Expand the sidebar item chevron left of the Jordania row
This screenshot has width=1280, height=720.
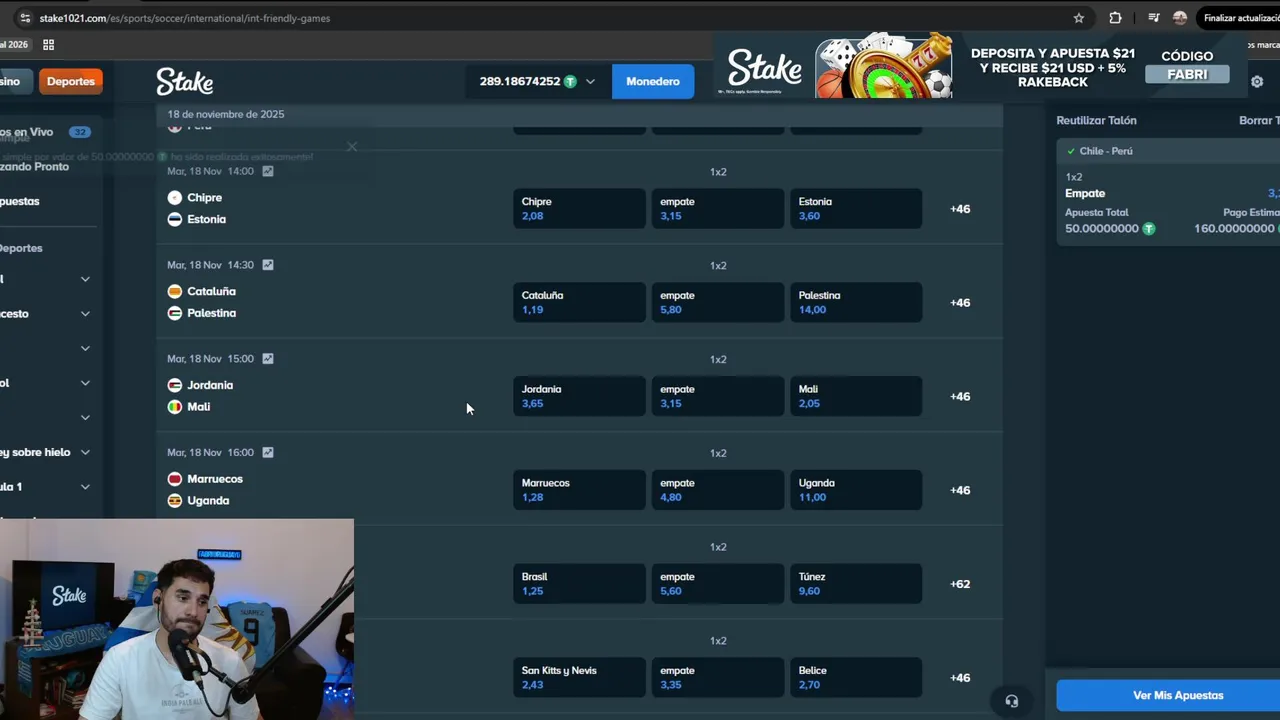[x=85, y=383]
